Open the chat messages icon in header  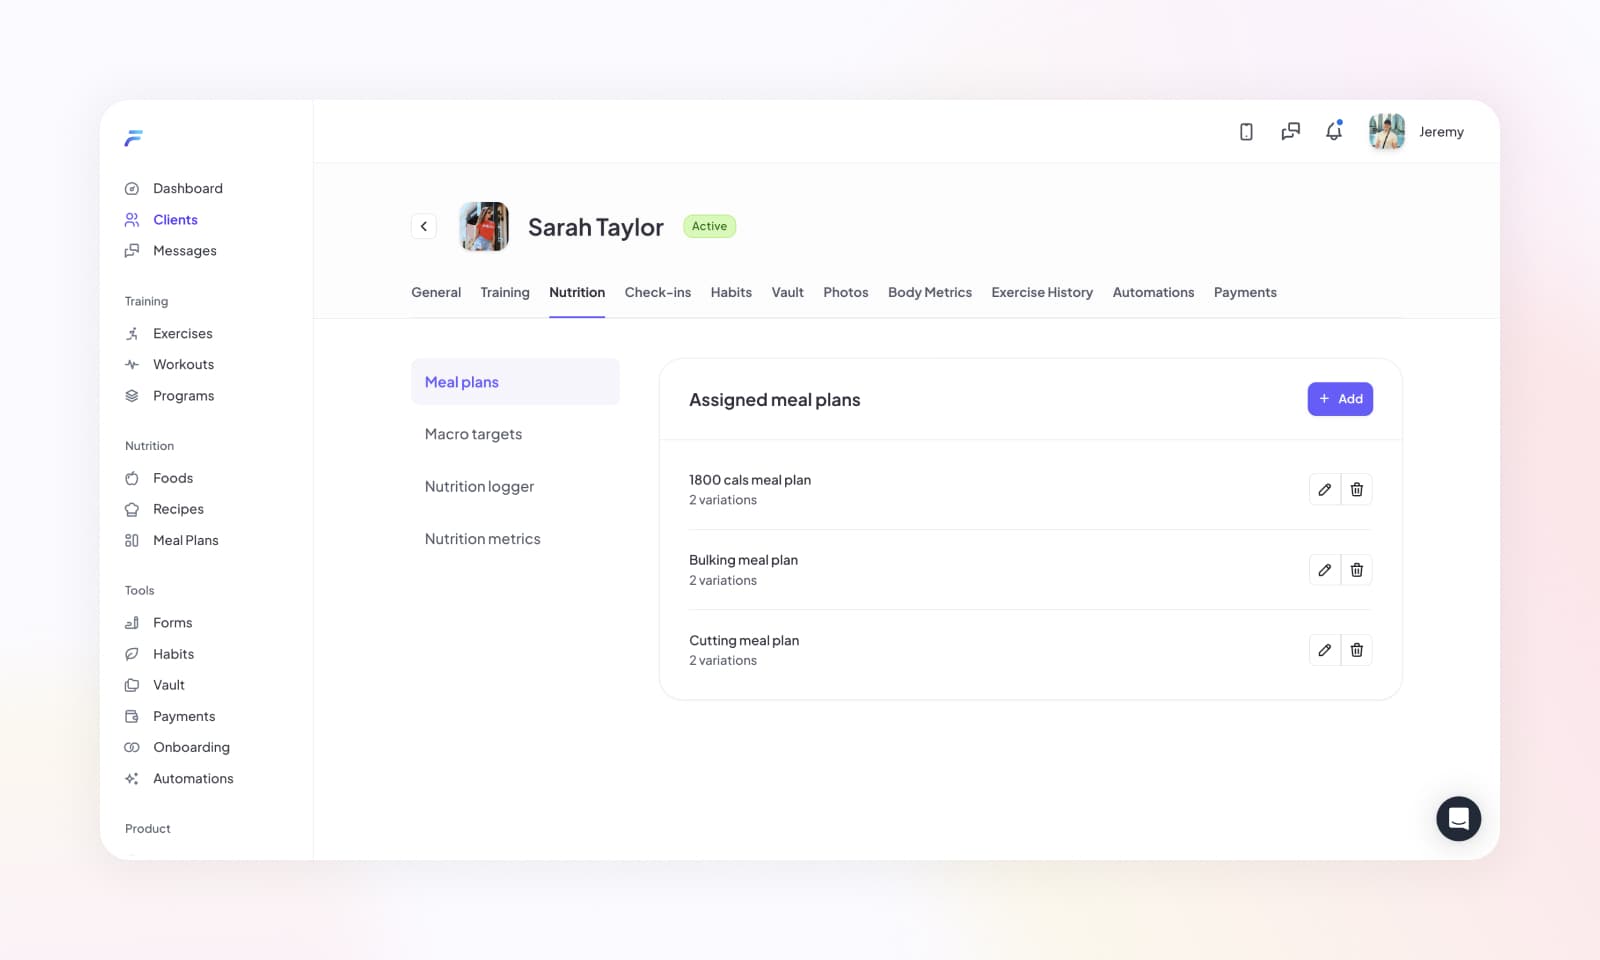click(x=1290, y=132)
